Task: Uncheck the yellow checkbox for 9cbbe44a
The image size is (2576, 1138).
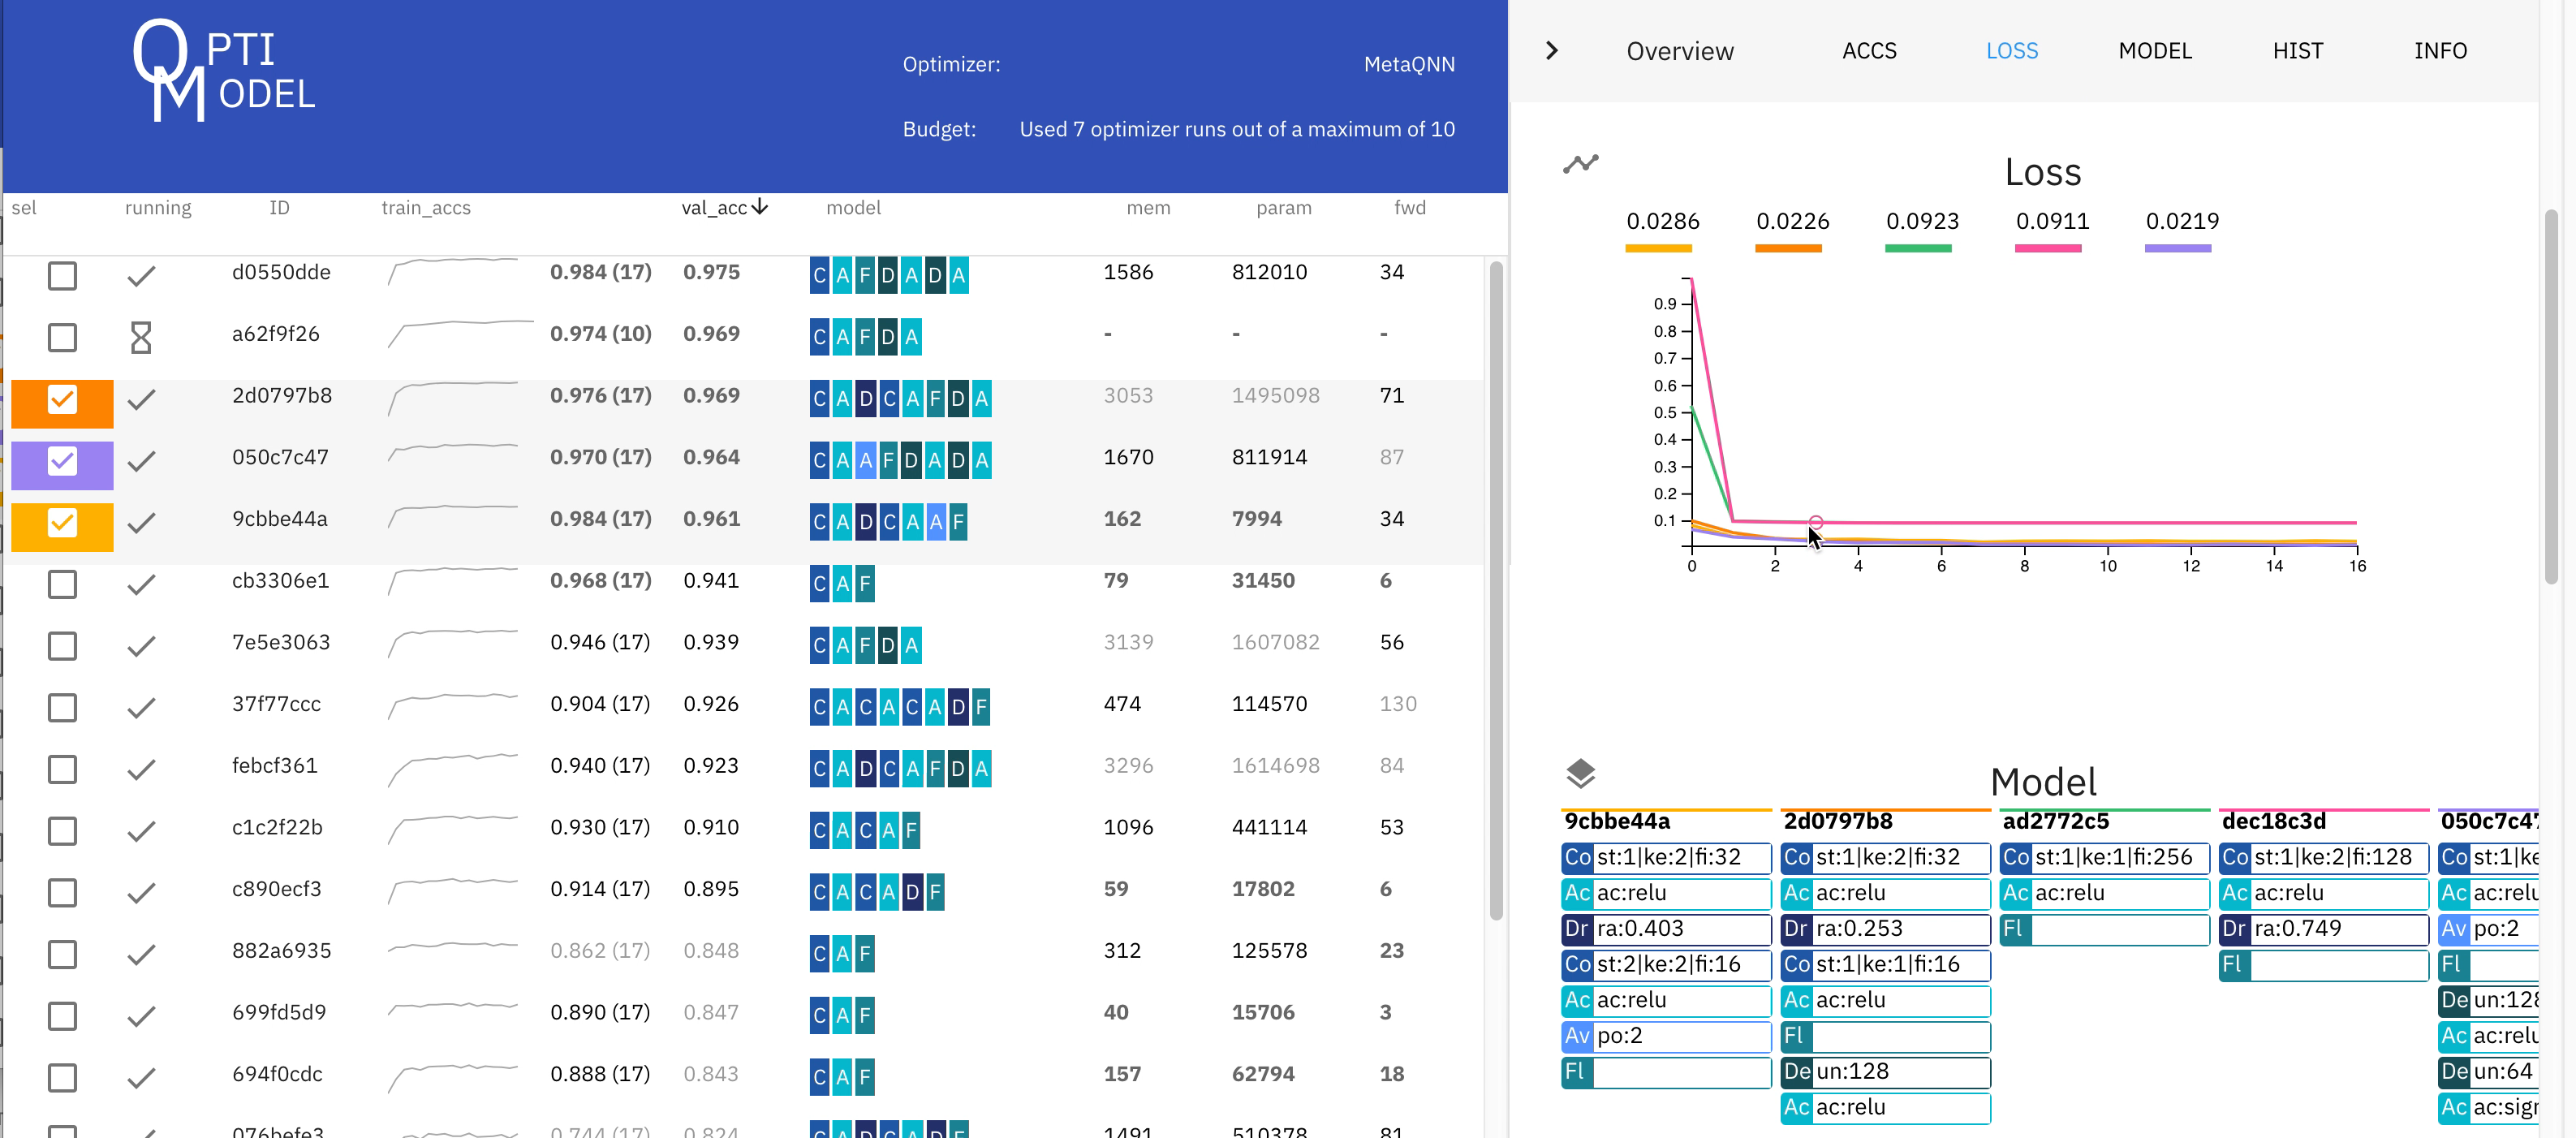Action: 62,522
